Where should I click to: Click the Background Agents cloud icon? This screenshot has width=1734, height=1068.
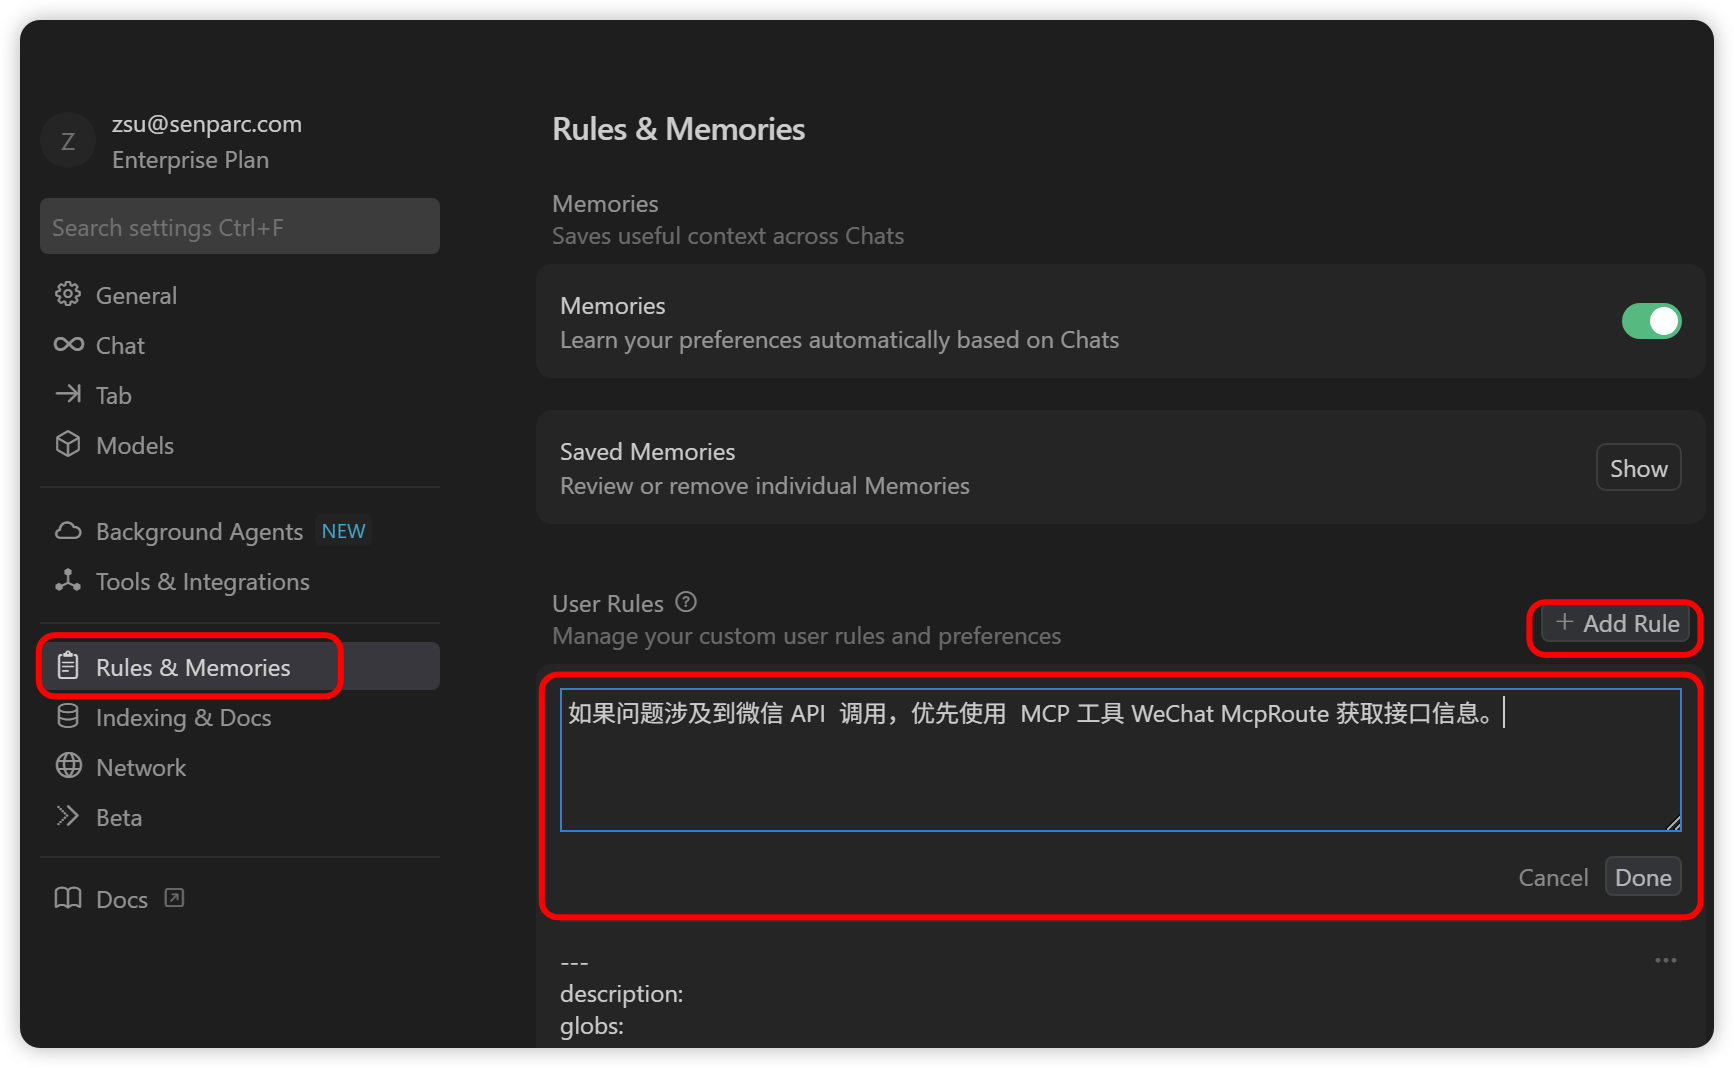click(68, 531)
